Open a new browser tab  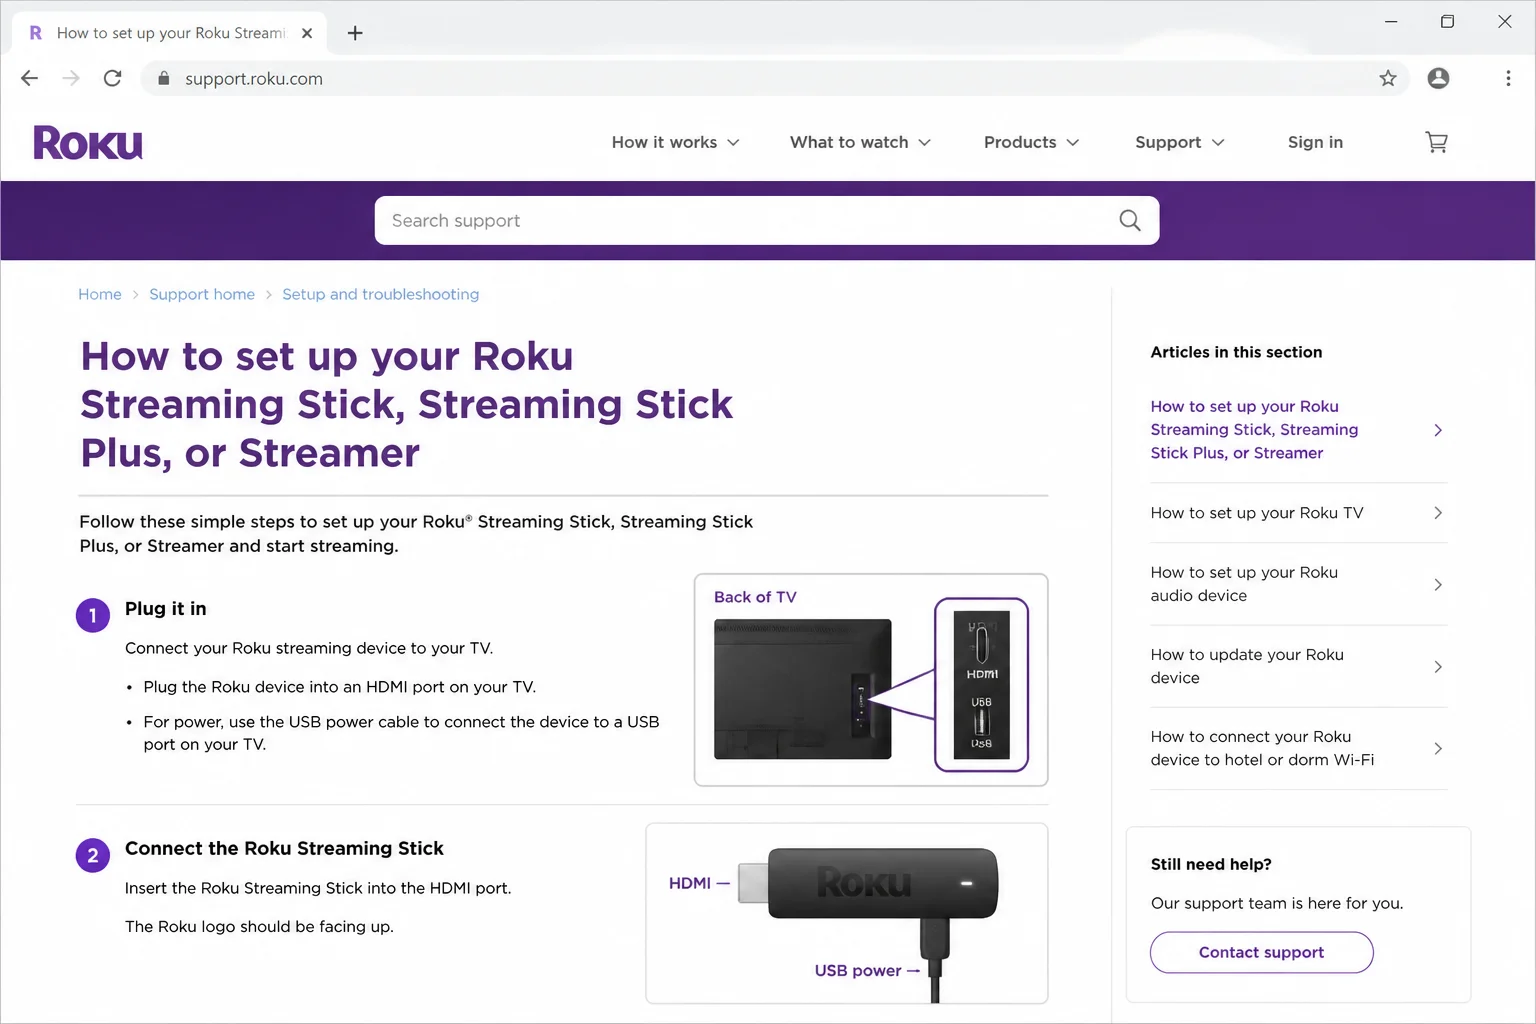click(x=355, y=33)
